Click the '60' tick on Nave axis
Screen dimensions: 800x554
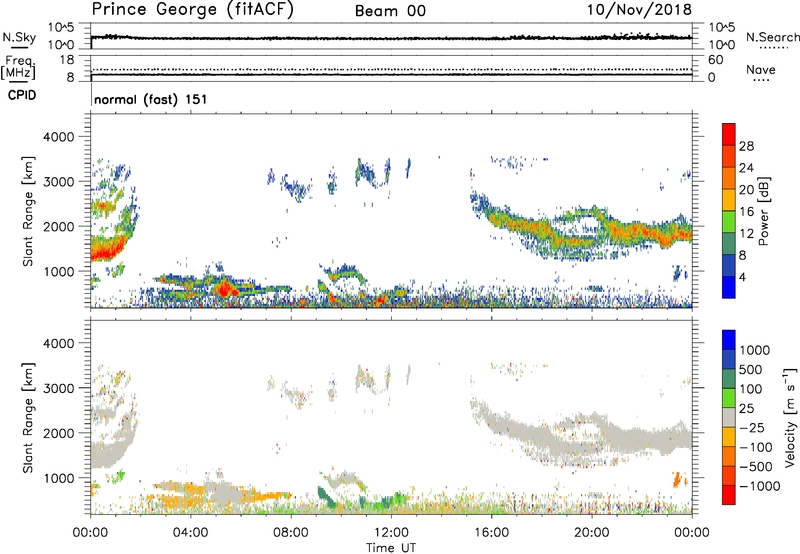pos(715,60)
